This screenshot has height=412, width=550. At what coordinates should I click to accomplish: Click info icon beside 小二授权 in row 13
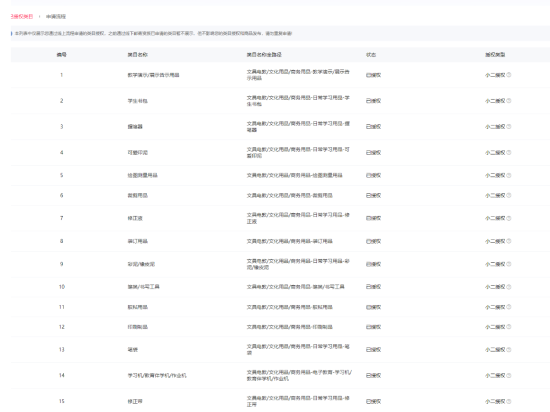pyautogui.click(x=509, y=350)
